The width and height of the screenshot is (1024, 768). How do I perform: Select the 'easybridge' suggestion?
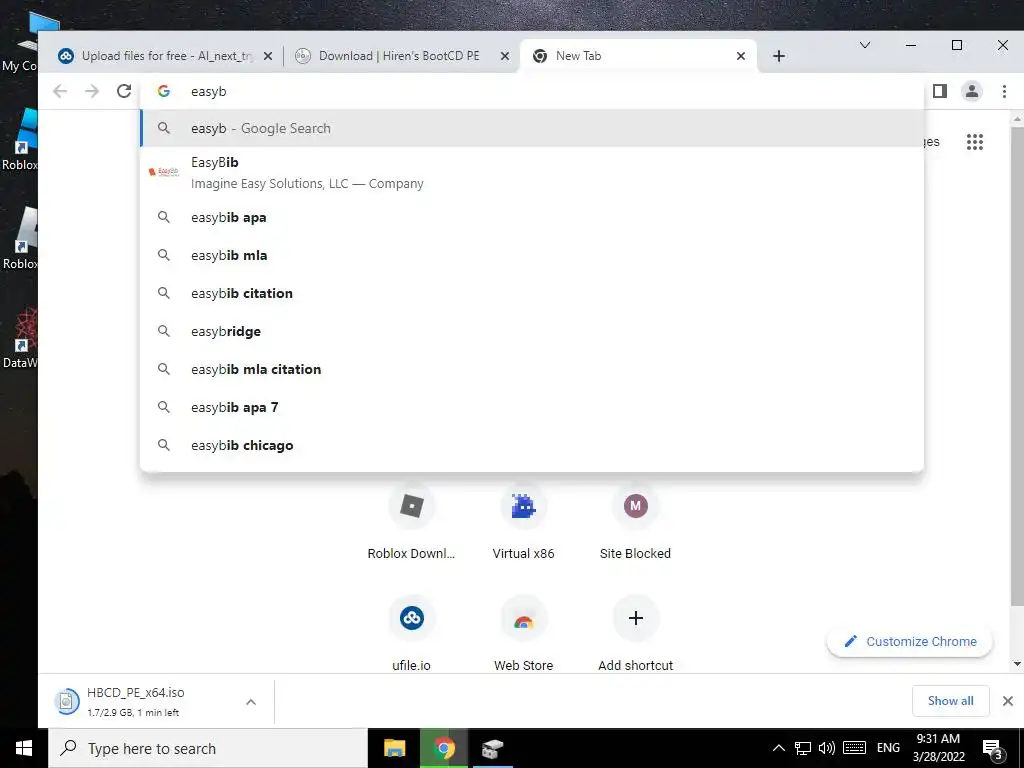(532, 331)
